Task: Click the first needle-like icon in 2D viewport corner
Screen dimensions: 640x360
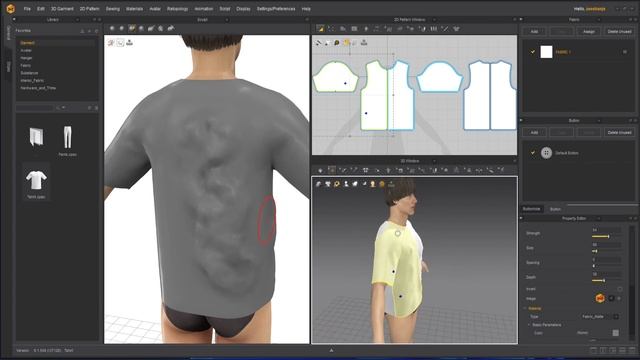Action: click(x=319, y=42)
